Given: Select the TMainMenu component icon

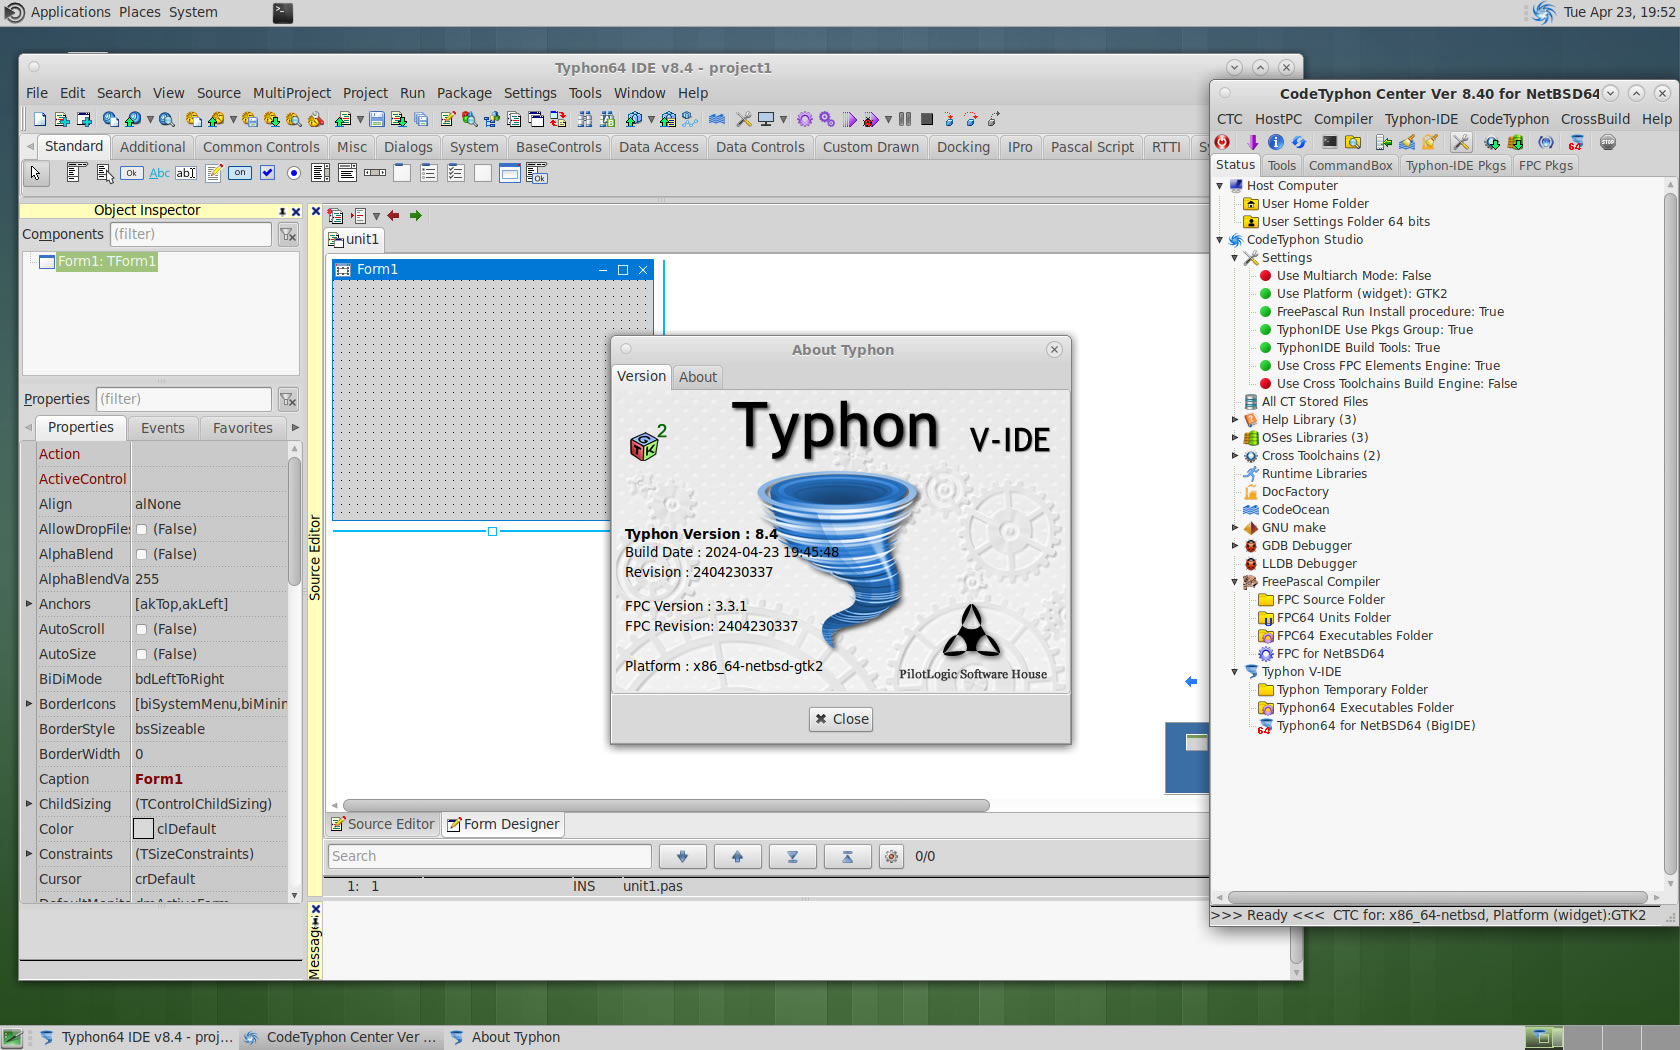Looking at the screenshot, I should [75, 173].
